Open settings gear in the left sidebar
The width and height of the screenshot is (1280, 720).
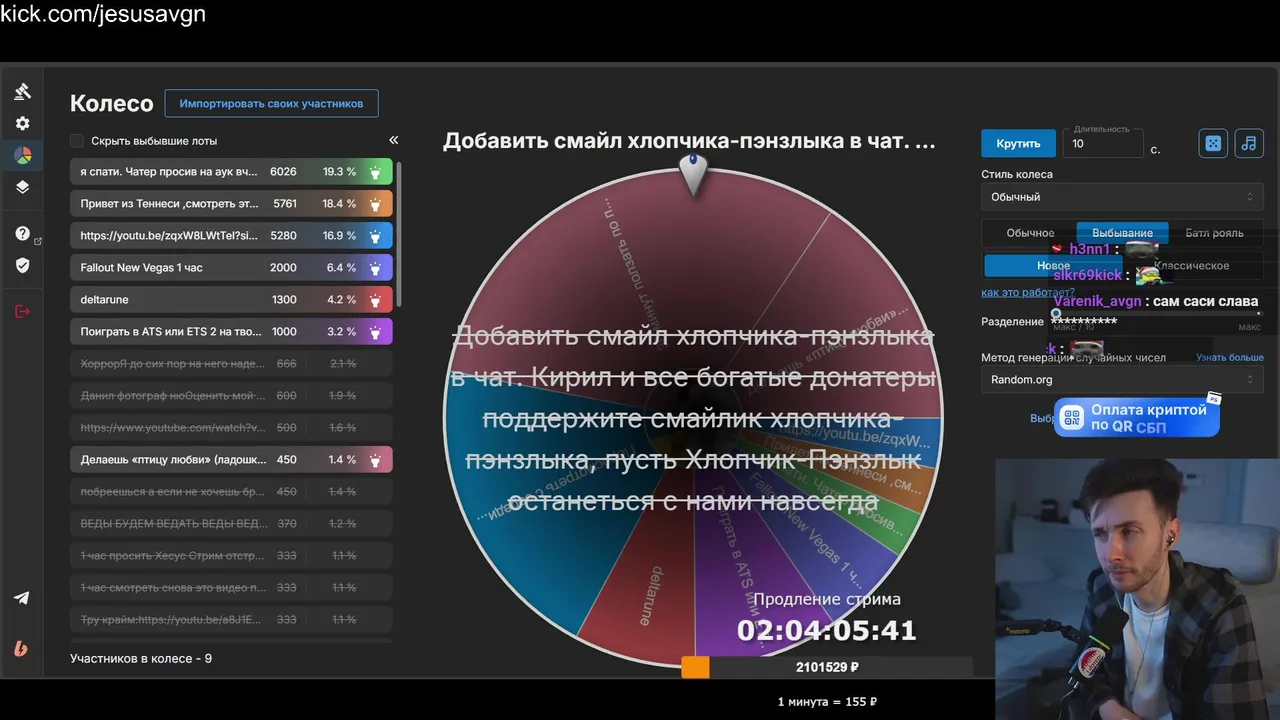[22, 124]
